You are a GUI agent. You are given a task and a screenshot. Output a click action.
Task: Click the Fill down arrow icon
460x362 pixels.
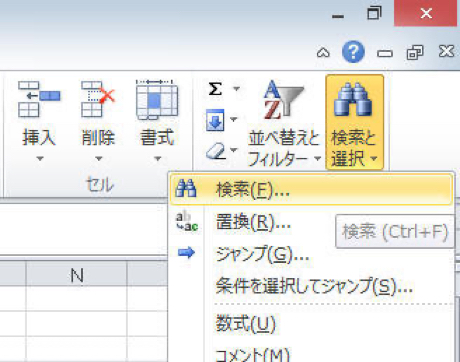coord(215,120)
